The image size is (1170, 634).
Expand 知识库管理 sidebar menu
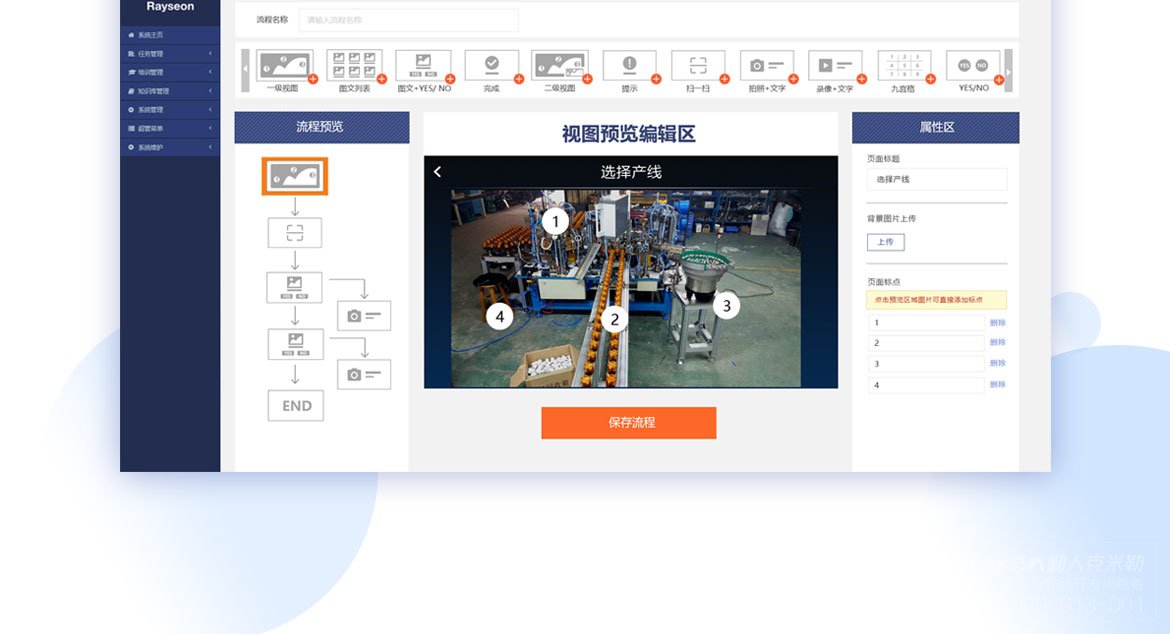pyautogui.click(x=170, y=91)
